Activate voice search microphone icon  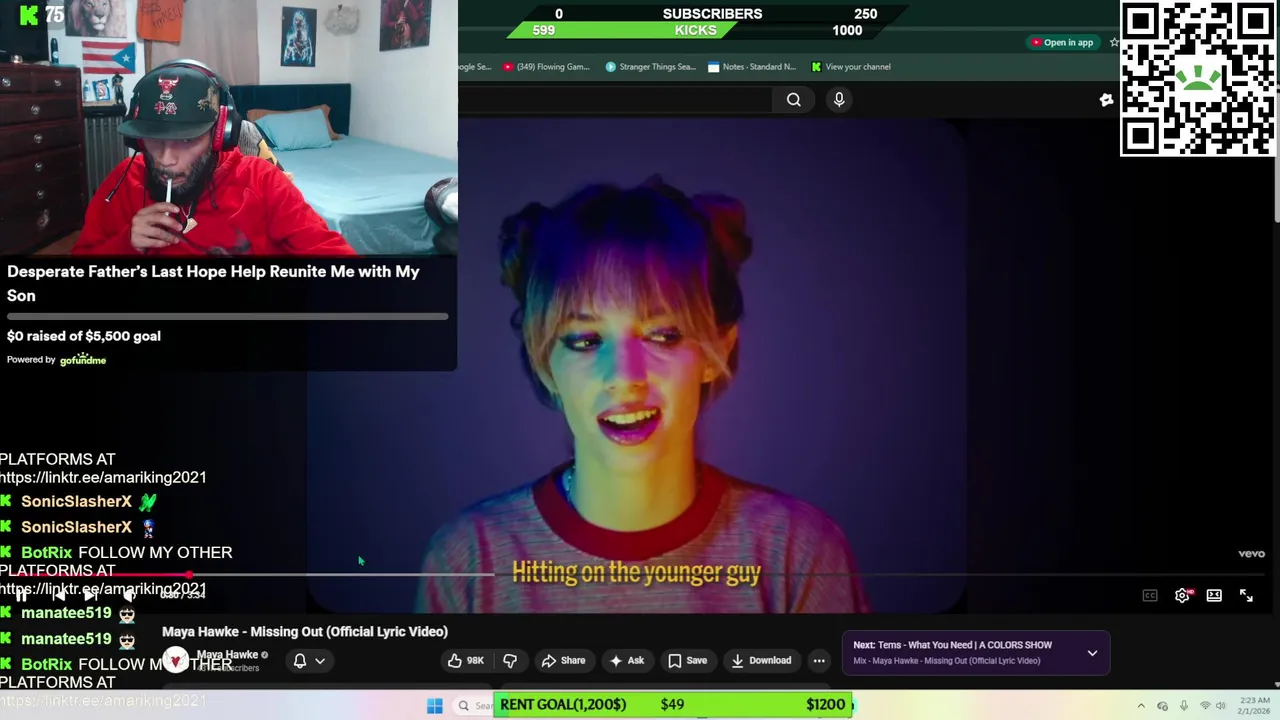click(x=839, y=99)
